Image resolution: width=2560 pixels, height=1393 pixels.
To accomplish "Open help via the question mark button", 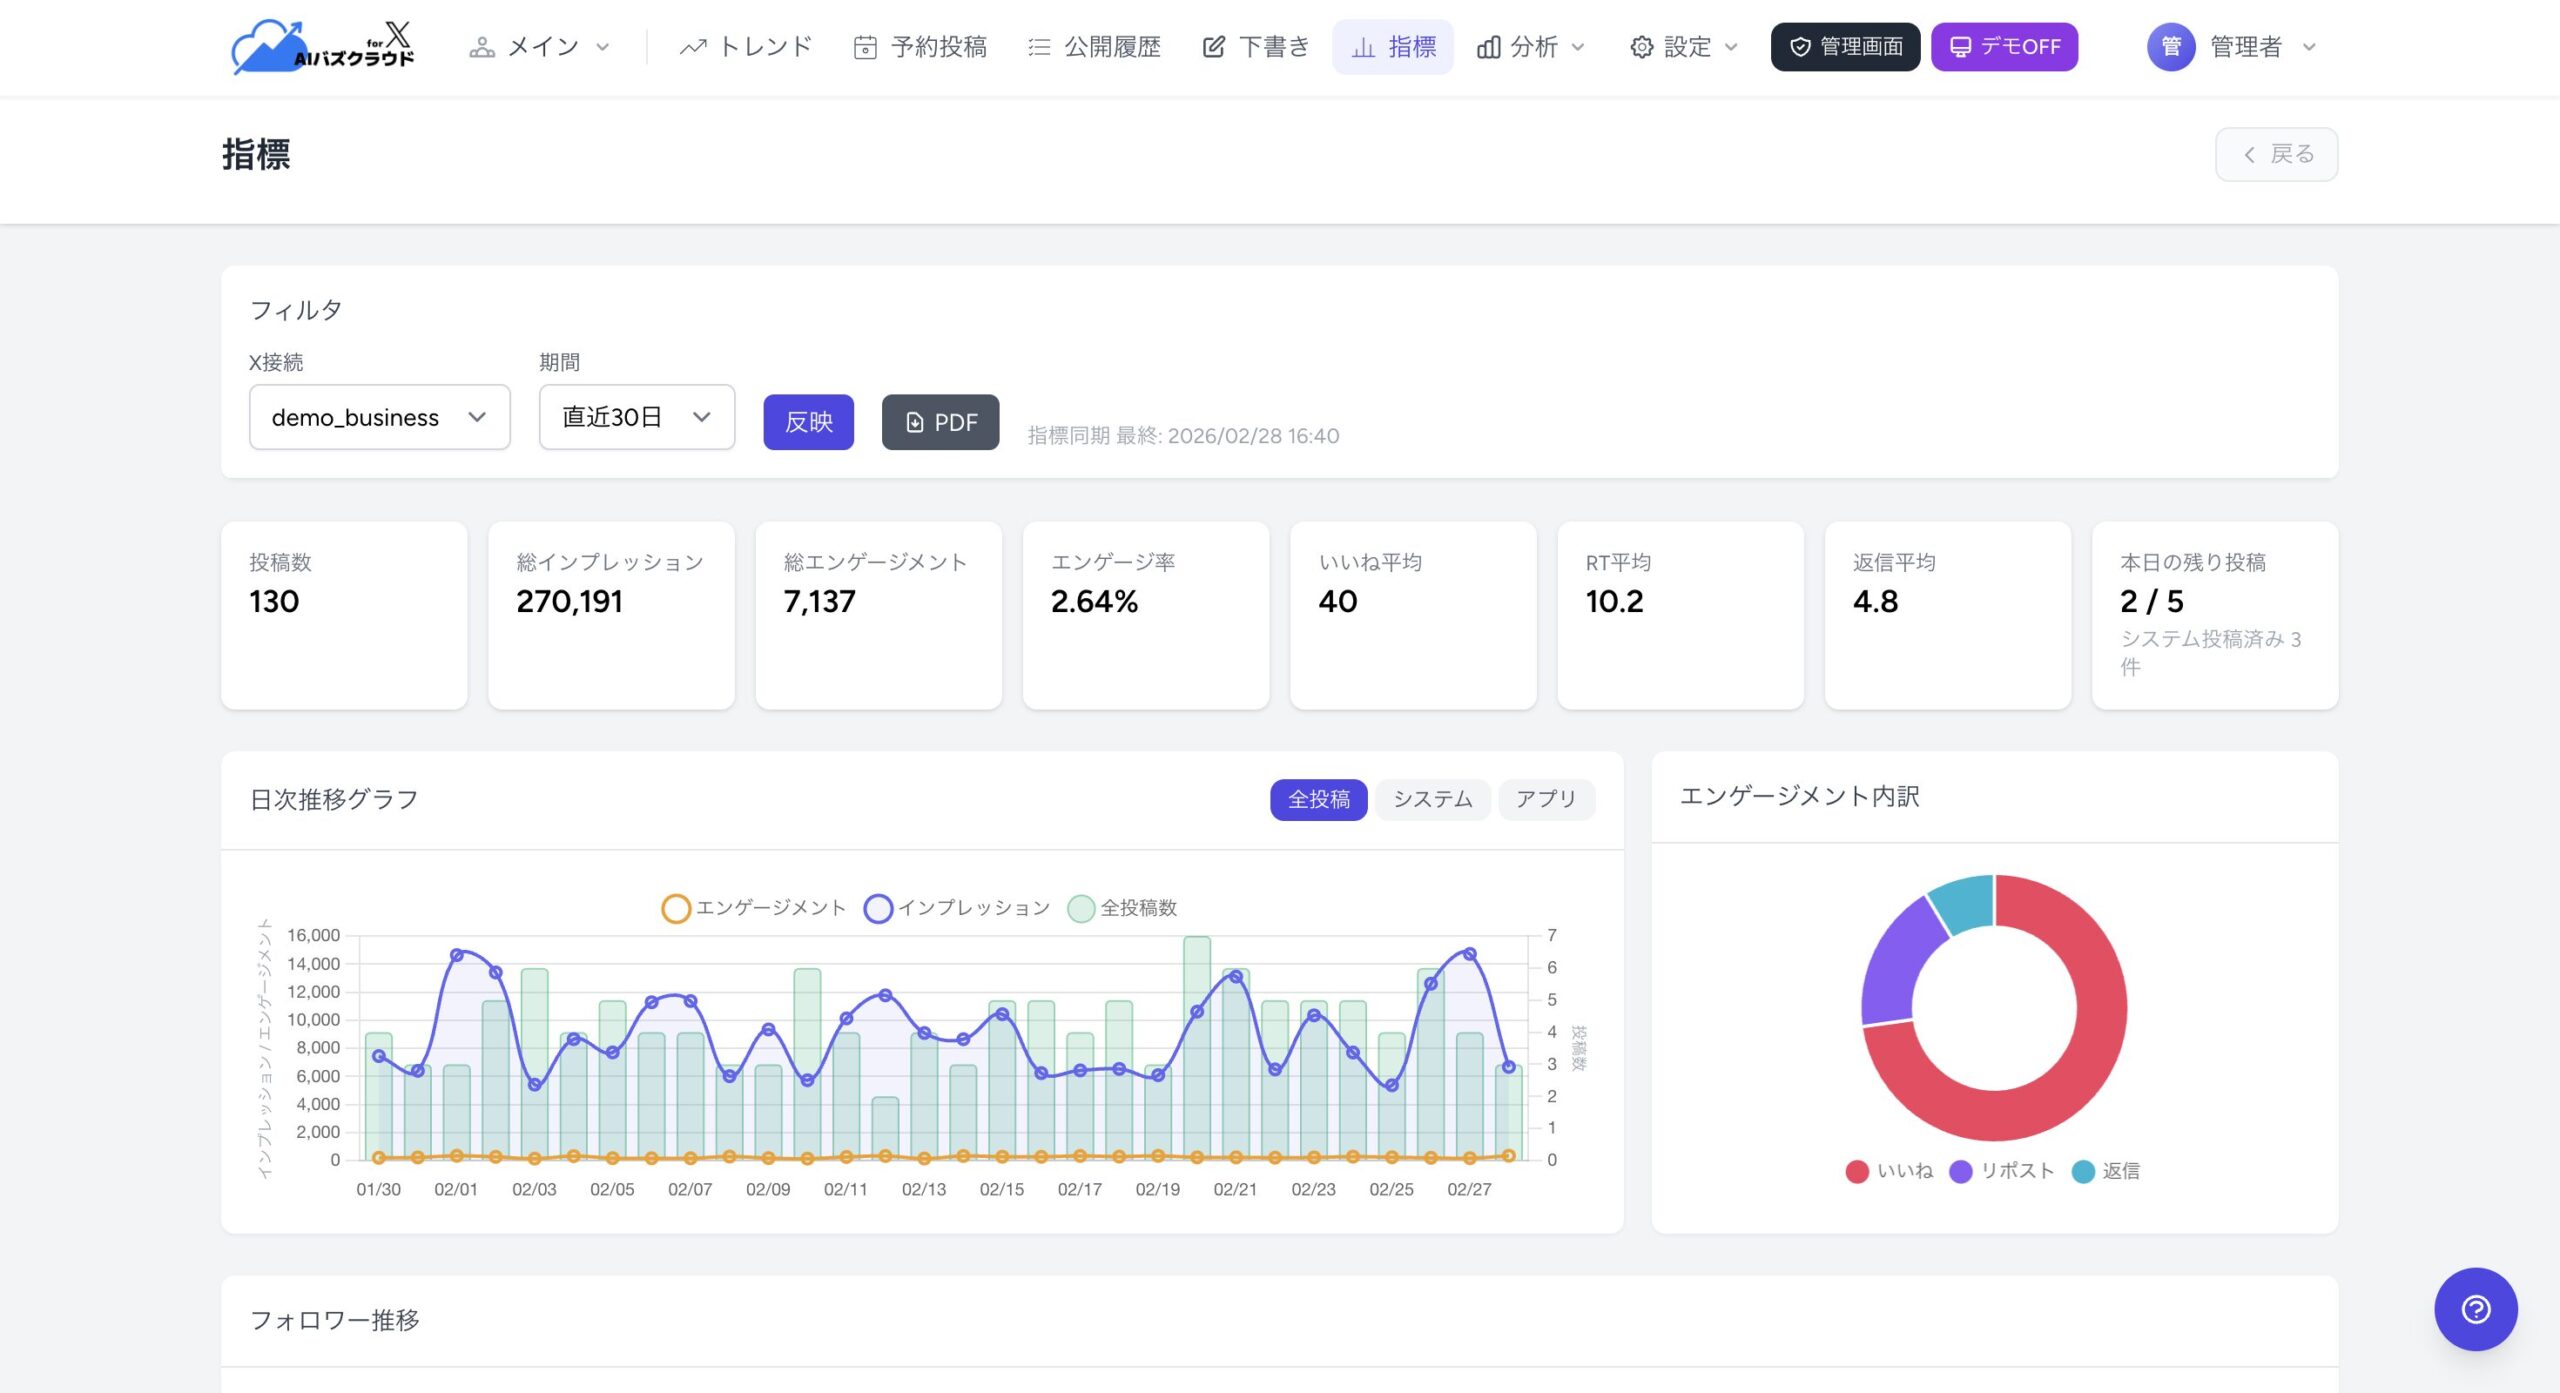I will point(2475,1309).
